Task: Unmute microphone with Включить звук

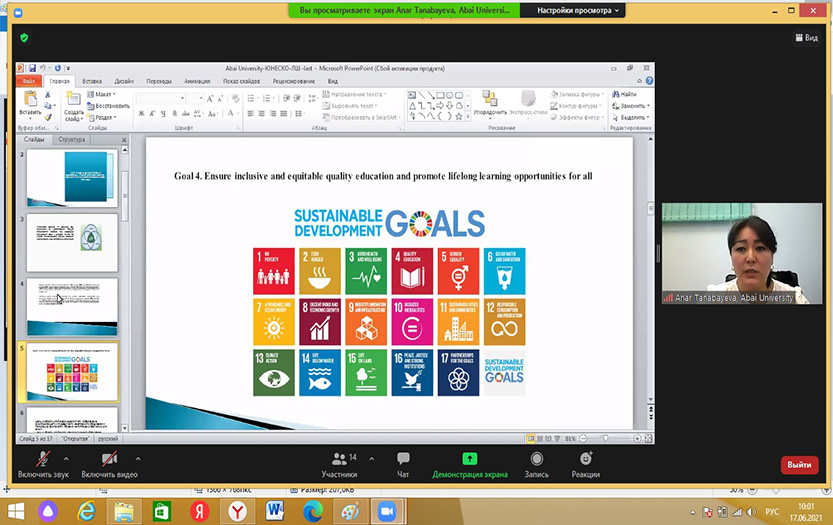Action: pyautogui.click(x=43, y=464)
